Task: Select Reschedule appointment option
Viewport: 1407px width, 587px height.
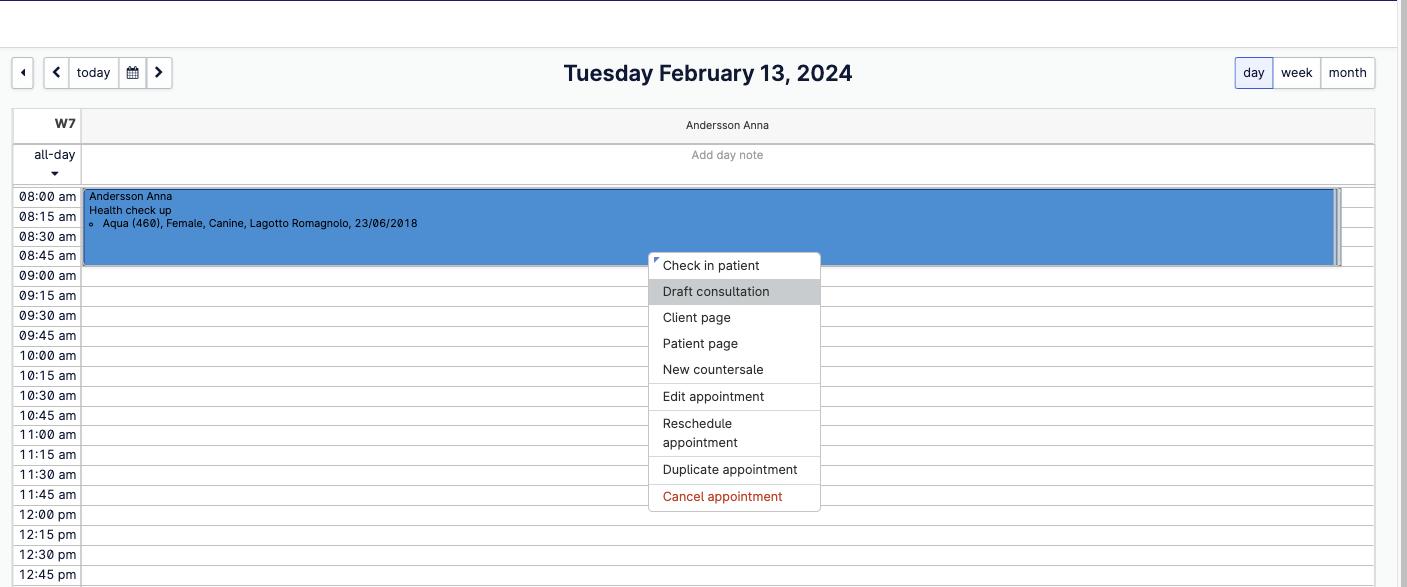Action: click(x=700, y=433)
